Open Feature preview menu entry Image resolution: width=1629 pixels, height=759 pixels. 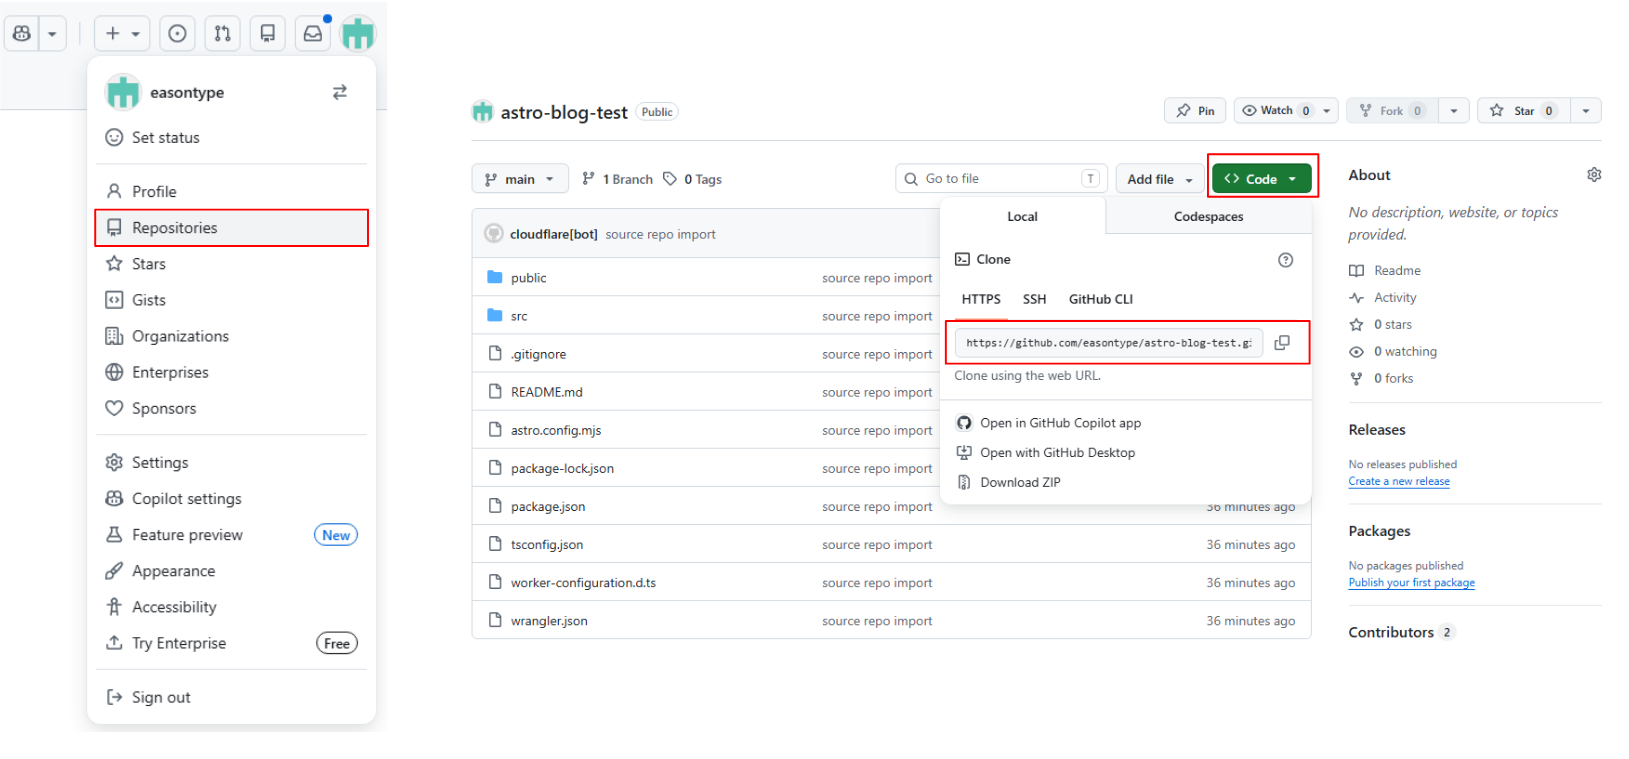[x=231, y=535]
